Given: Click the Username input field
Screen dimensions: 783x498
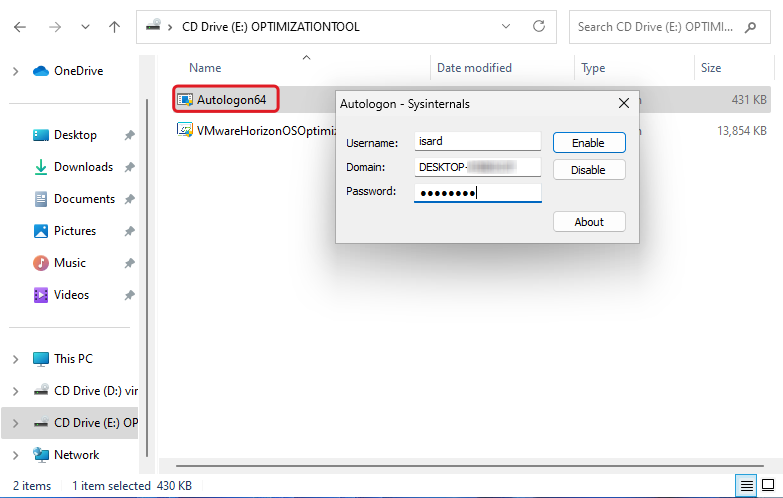Looking at the screenshot, I should point(477,143).
